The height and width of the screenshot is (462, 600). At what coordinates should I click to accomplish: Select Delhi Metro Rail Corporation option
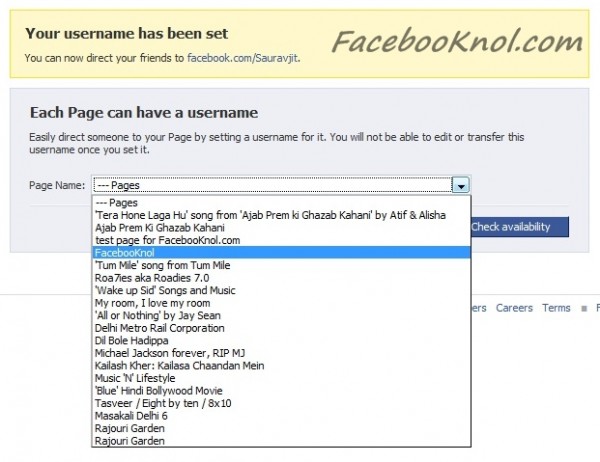click(281, 328)
